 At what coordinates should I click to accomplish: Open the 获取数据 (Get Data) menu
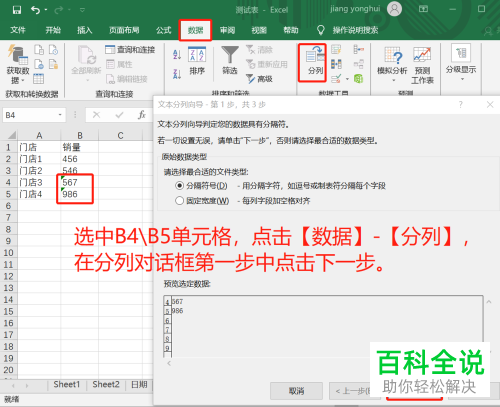click(x=18, y=64)
